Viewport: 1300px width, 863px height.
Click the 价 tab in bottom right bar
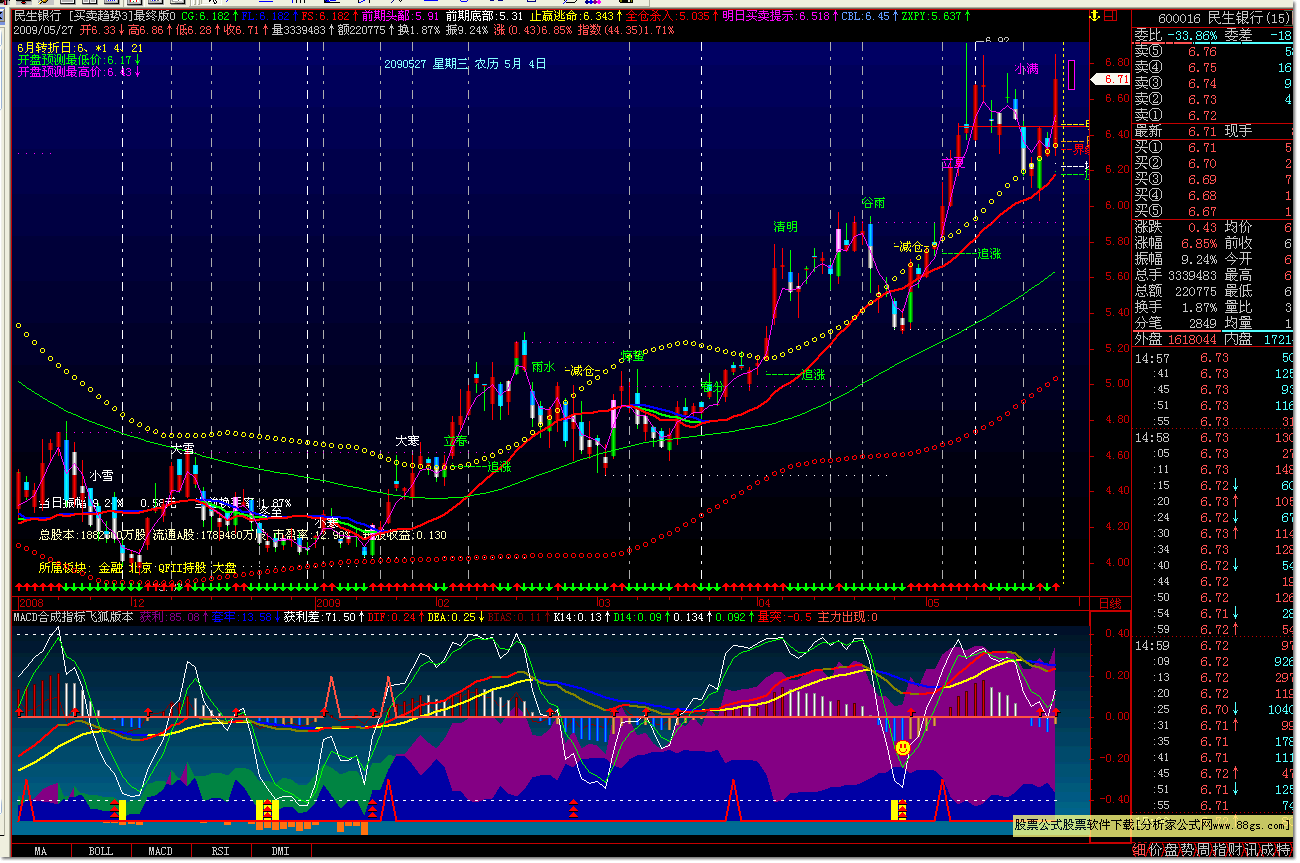point(1157,851)
